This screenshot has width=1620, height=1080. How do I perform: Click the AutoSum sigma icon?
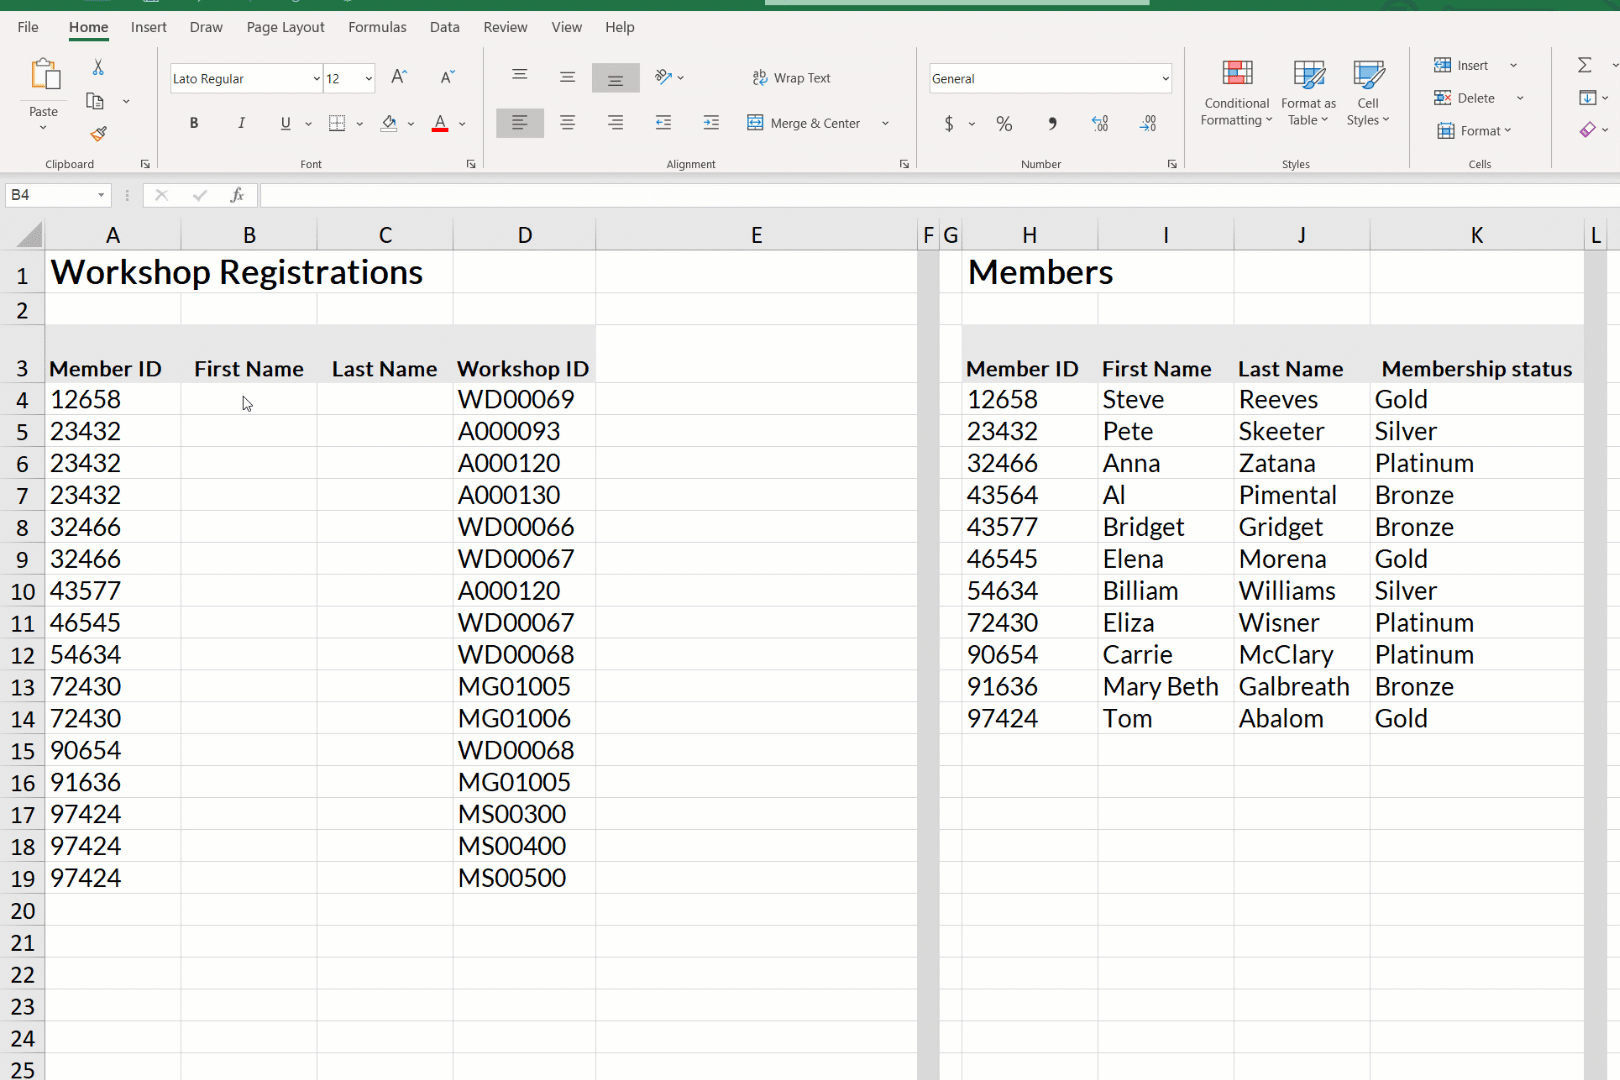tap(1584, 64)
